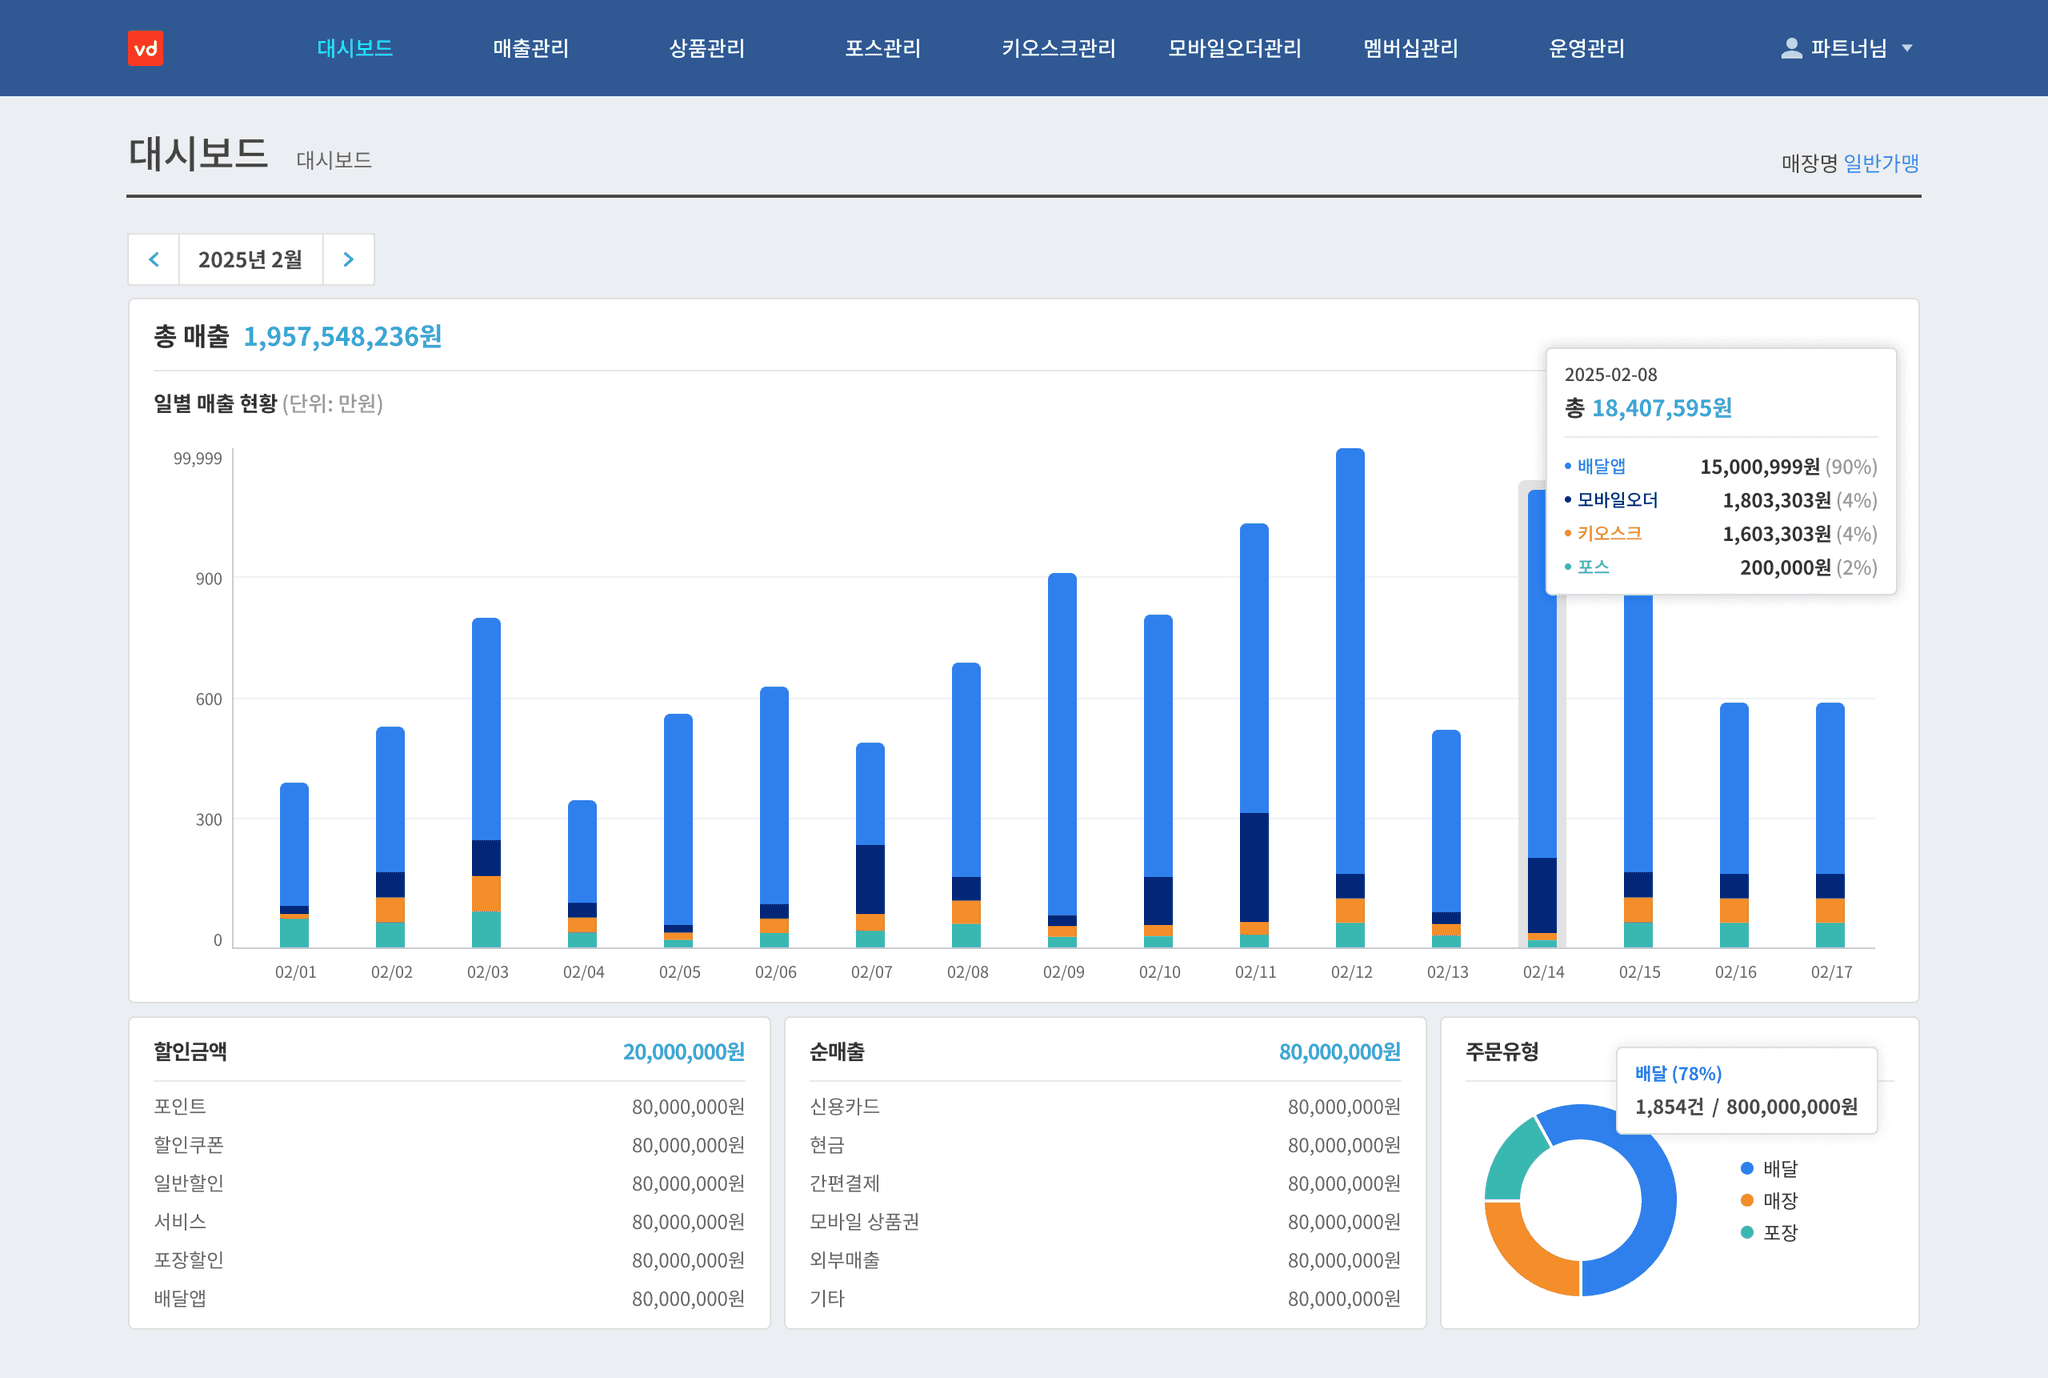Open the 키오스크관리 menu
Image resolution: width=2048 pixels, height=1378 pixels.
pyautogui.click(x=1058, y=48)
